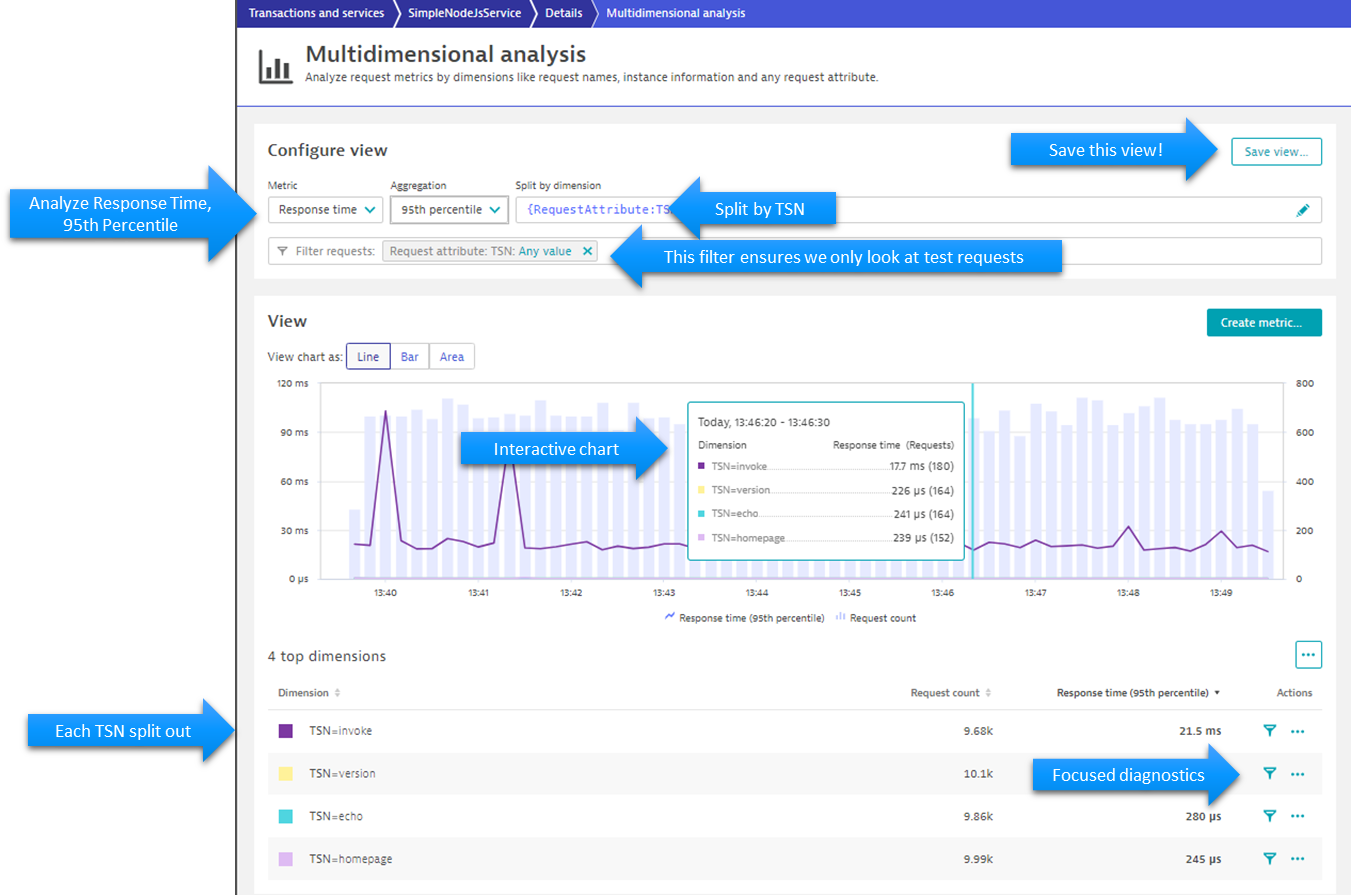Click the Create metric button
1351x895 pixels.
[x=1264, y=322]
